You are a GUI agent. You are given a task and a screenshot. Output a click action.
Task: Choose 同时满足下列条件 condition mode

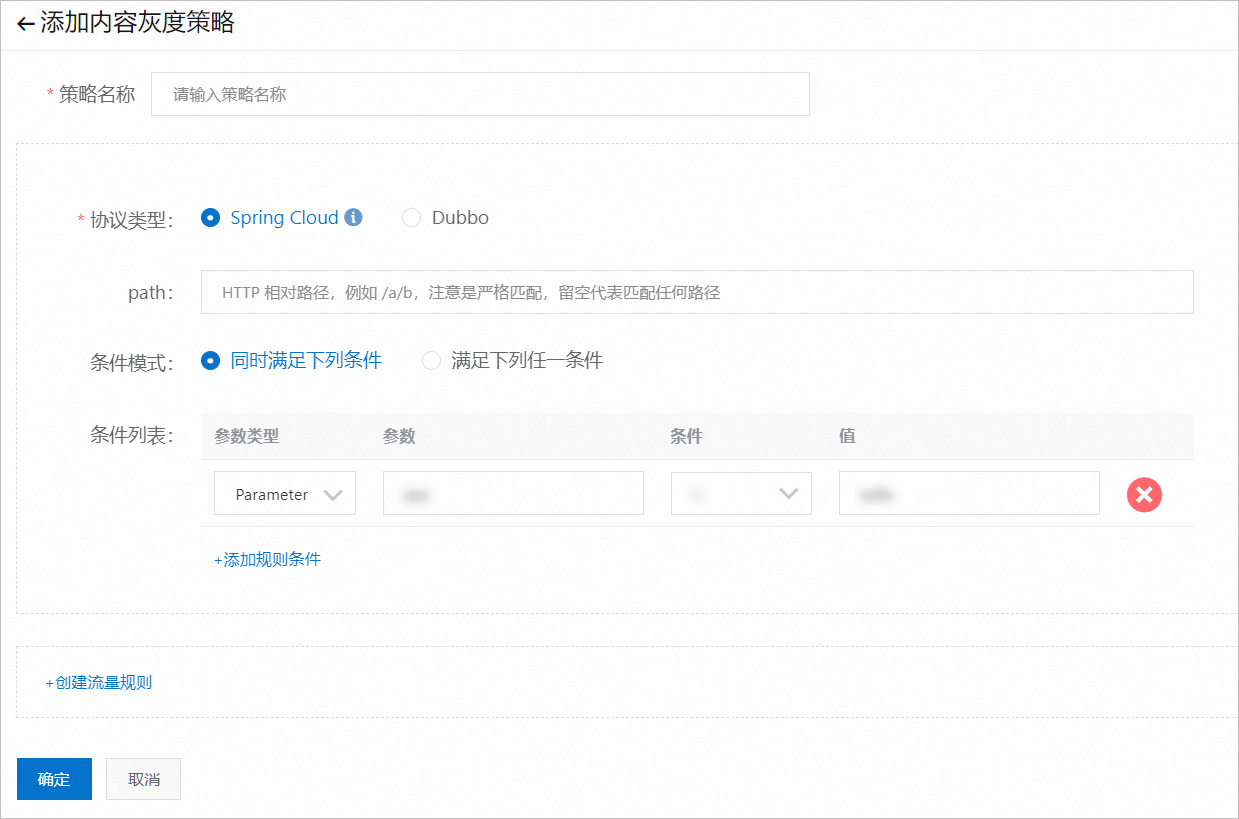pos(210,361)
